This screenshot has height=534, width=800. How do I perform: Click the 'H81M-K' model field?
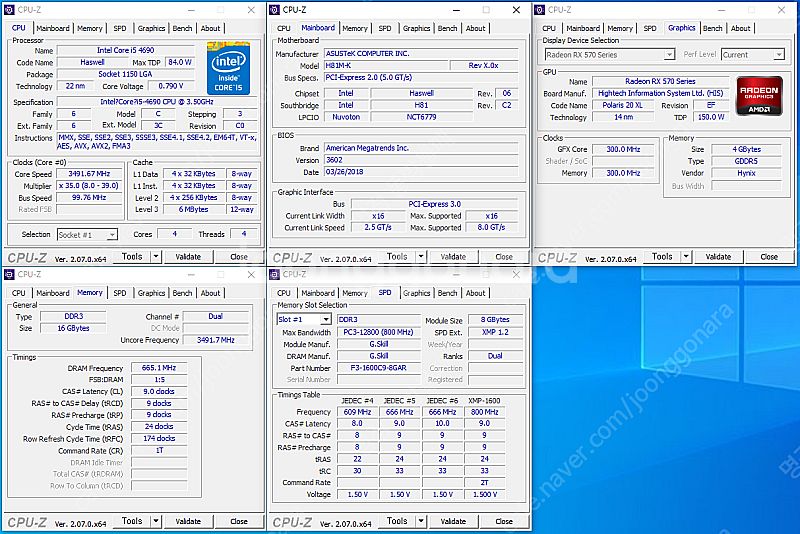point(386,66)
